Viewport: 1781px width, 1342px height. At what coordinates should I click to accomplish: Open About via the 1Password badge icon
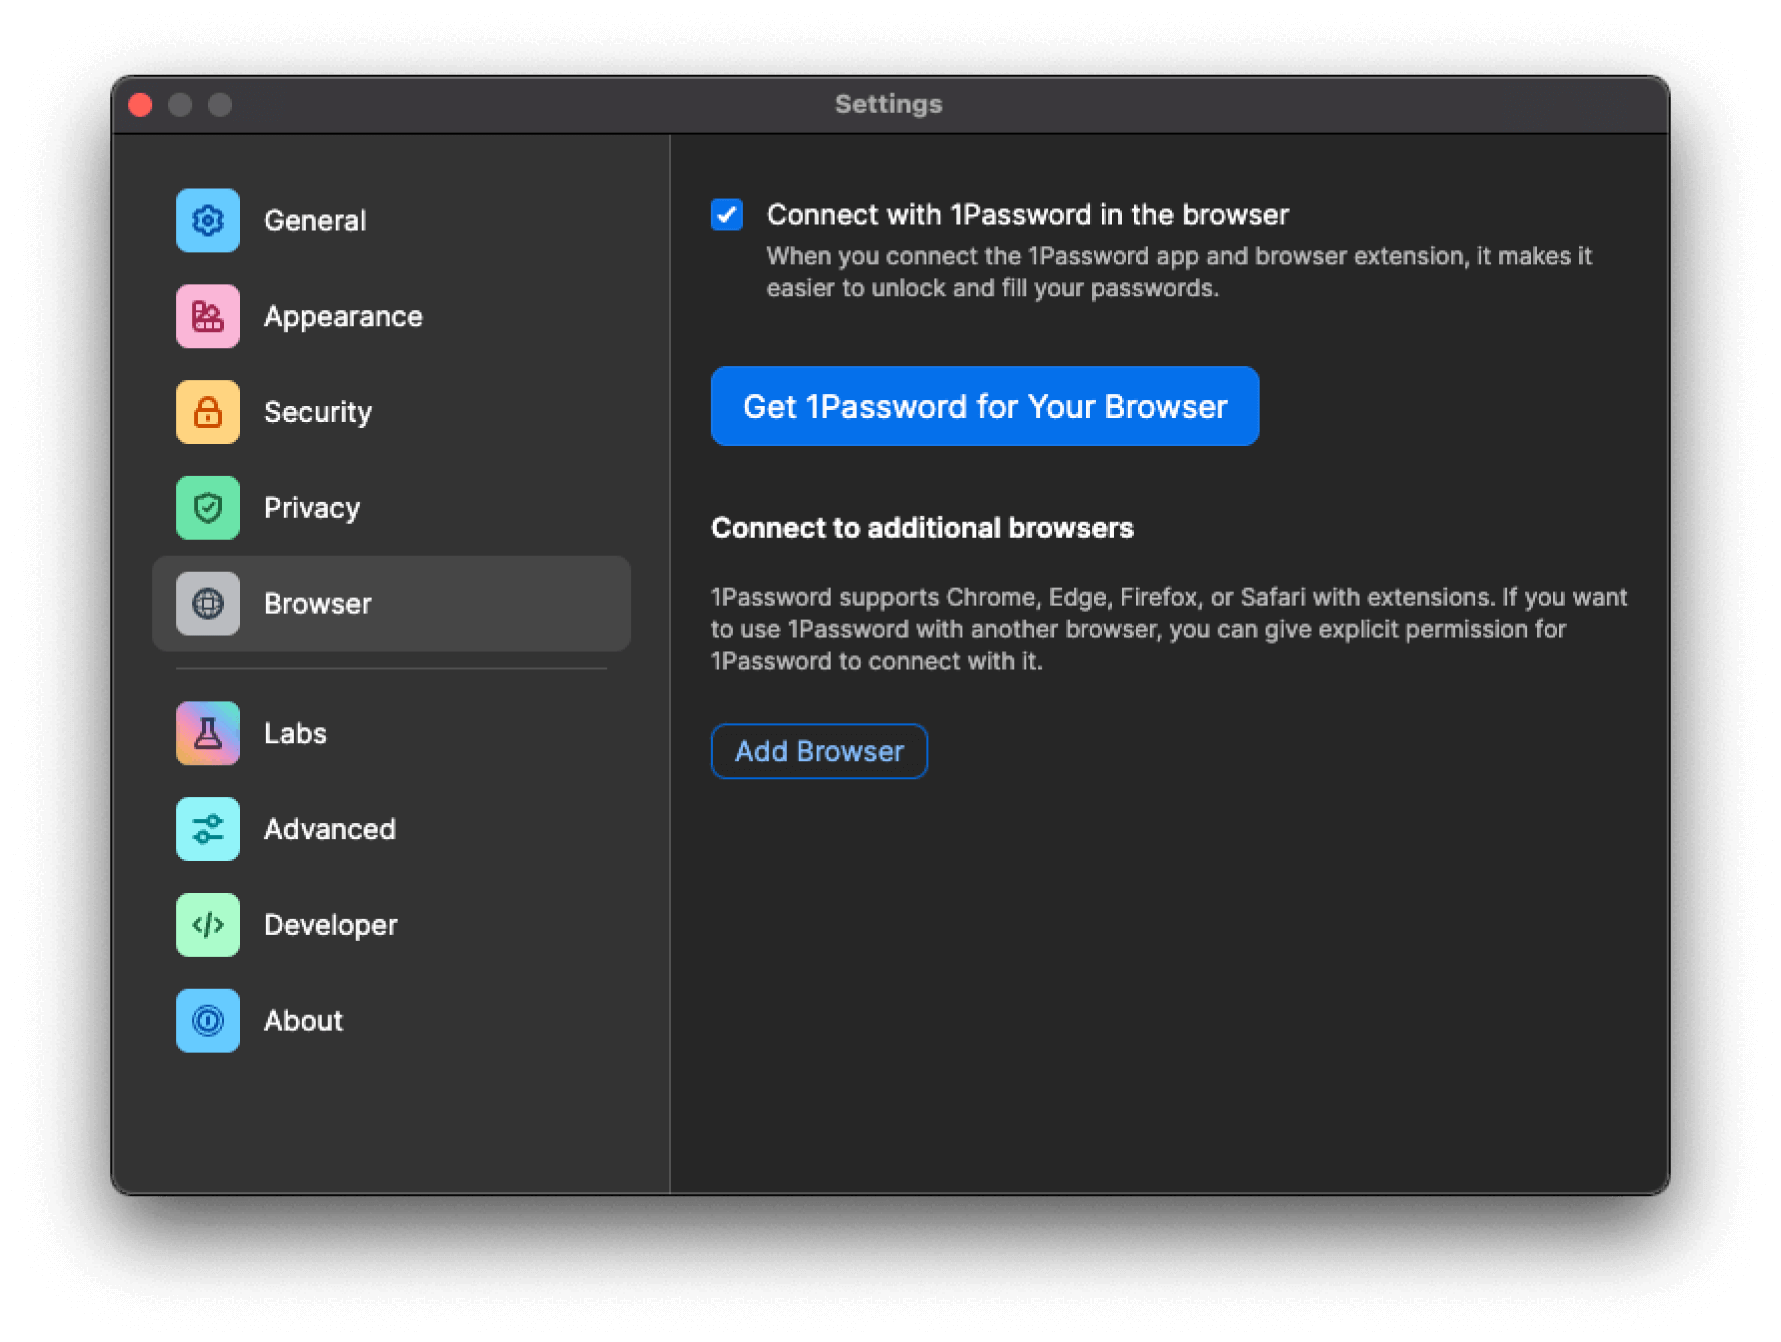tap(207, 1021)
